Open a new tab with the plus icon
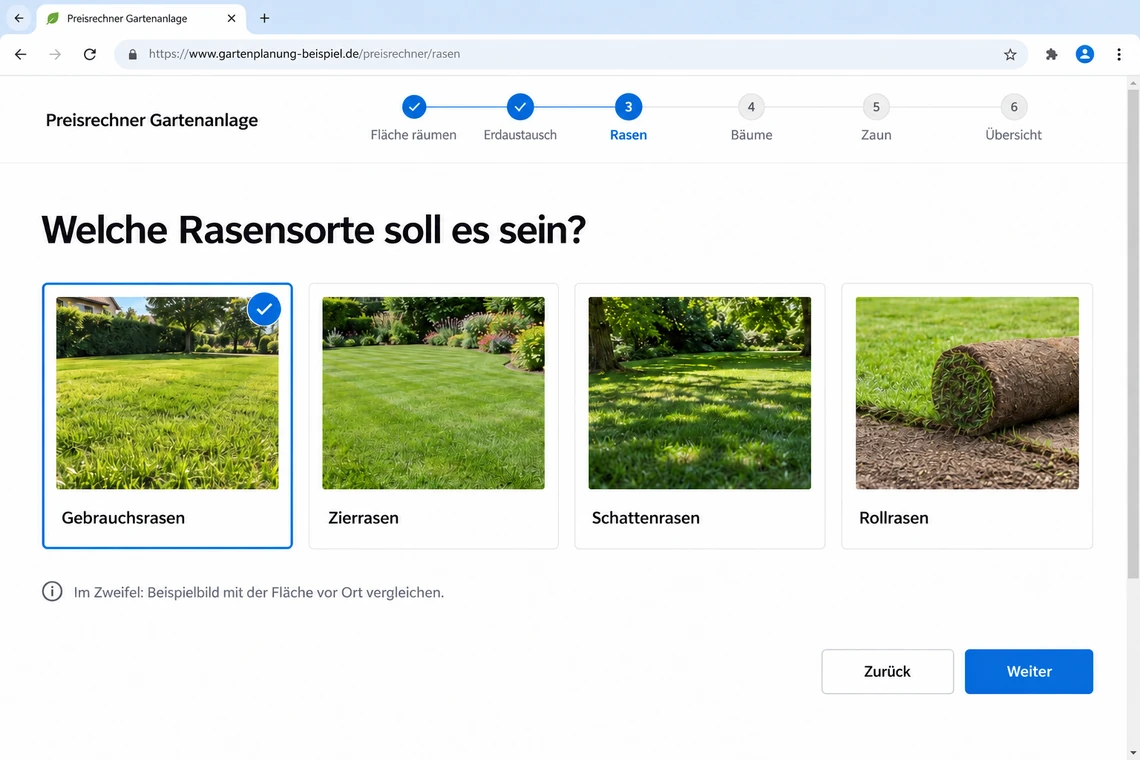1140x760 pixels. tap(265, 18)
